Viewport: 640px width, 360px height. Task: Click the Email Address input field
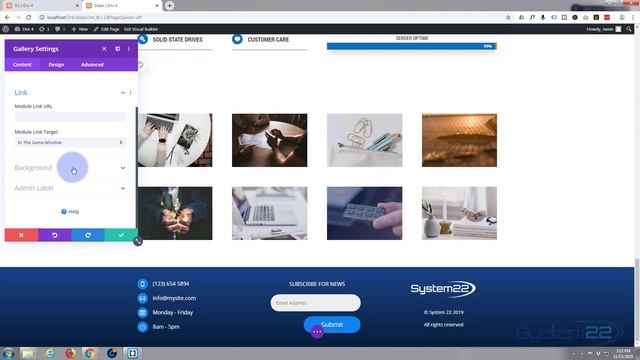316,303
